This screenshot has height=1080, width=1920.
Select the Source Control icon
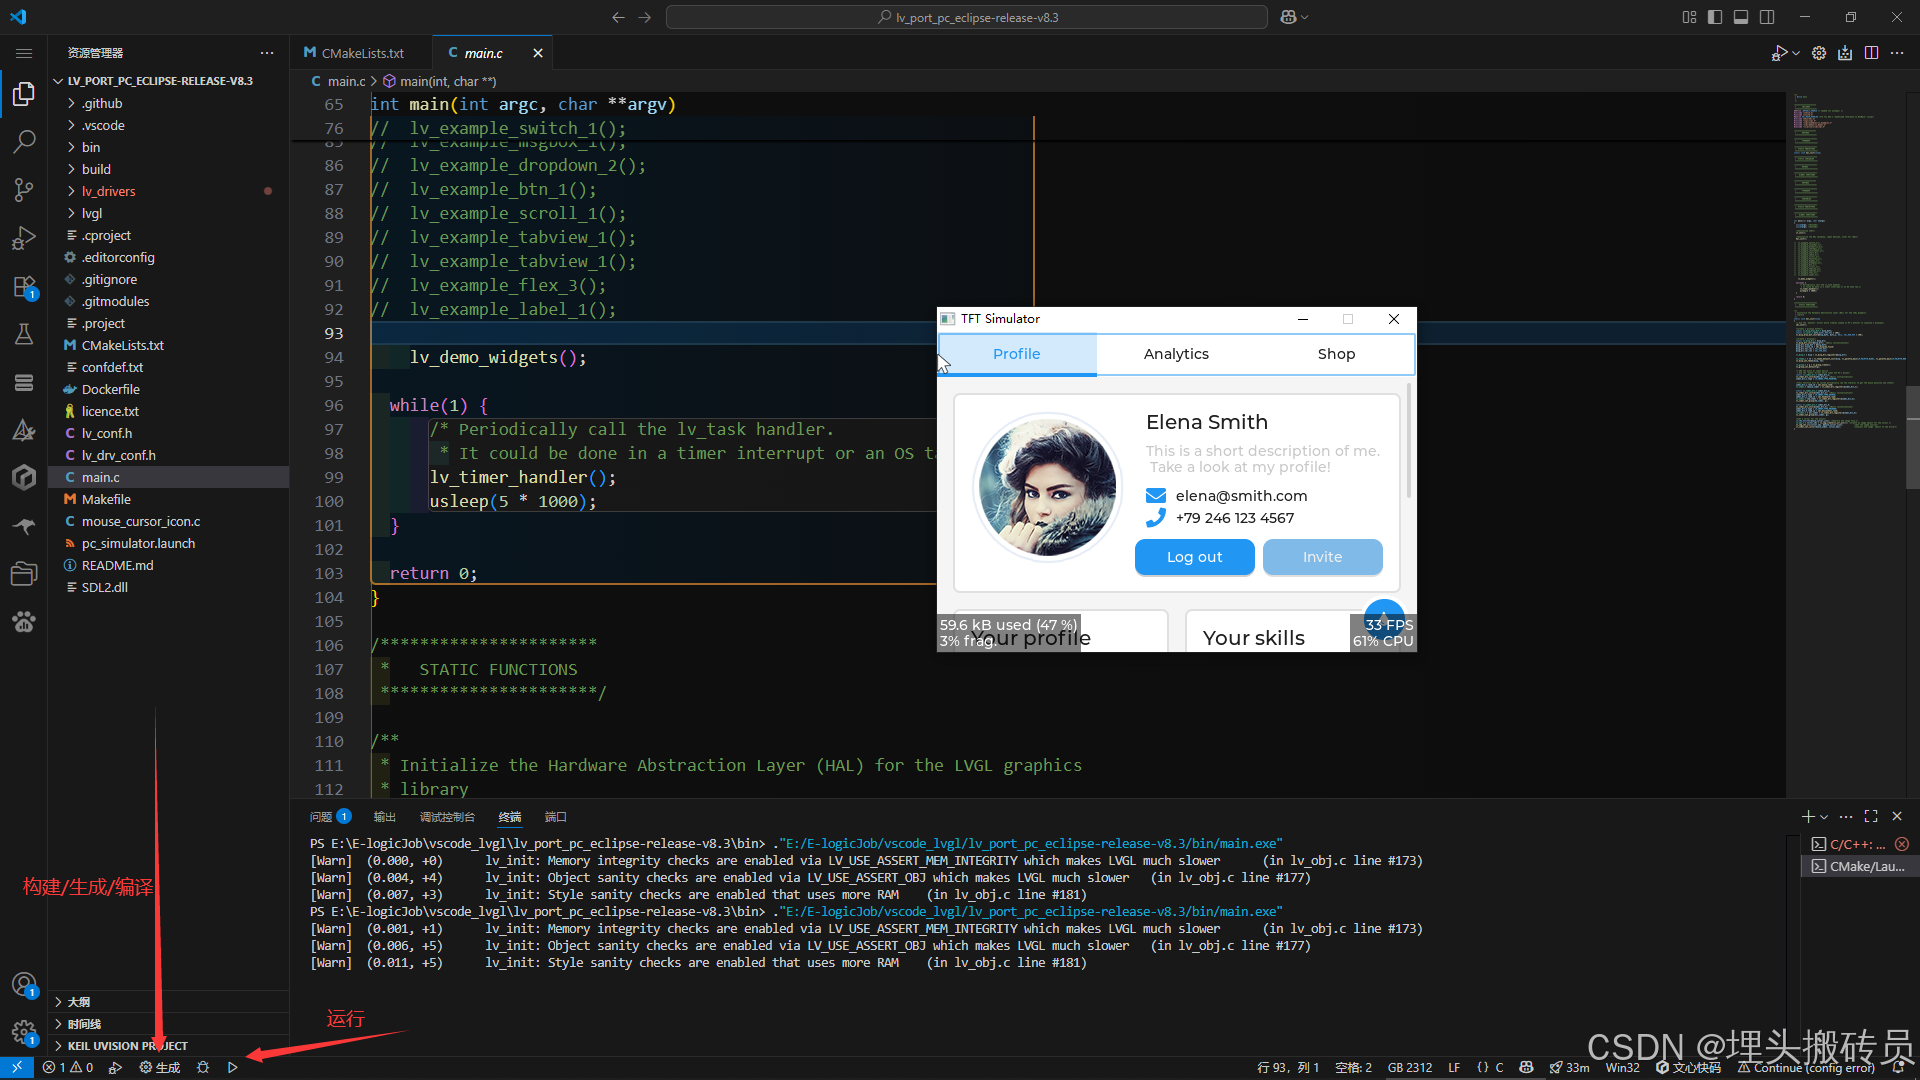[x=24, y=189]
